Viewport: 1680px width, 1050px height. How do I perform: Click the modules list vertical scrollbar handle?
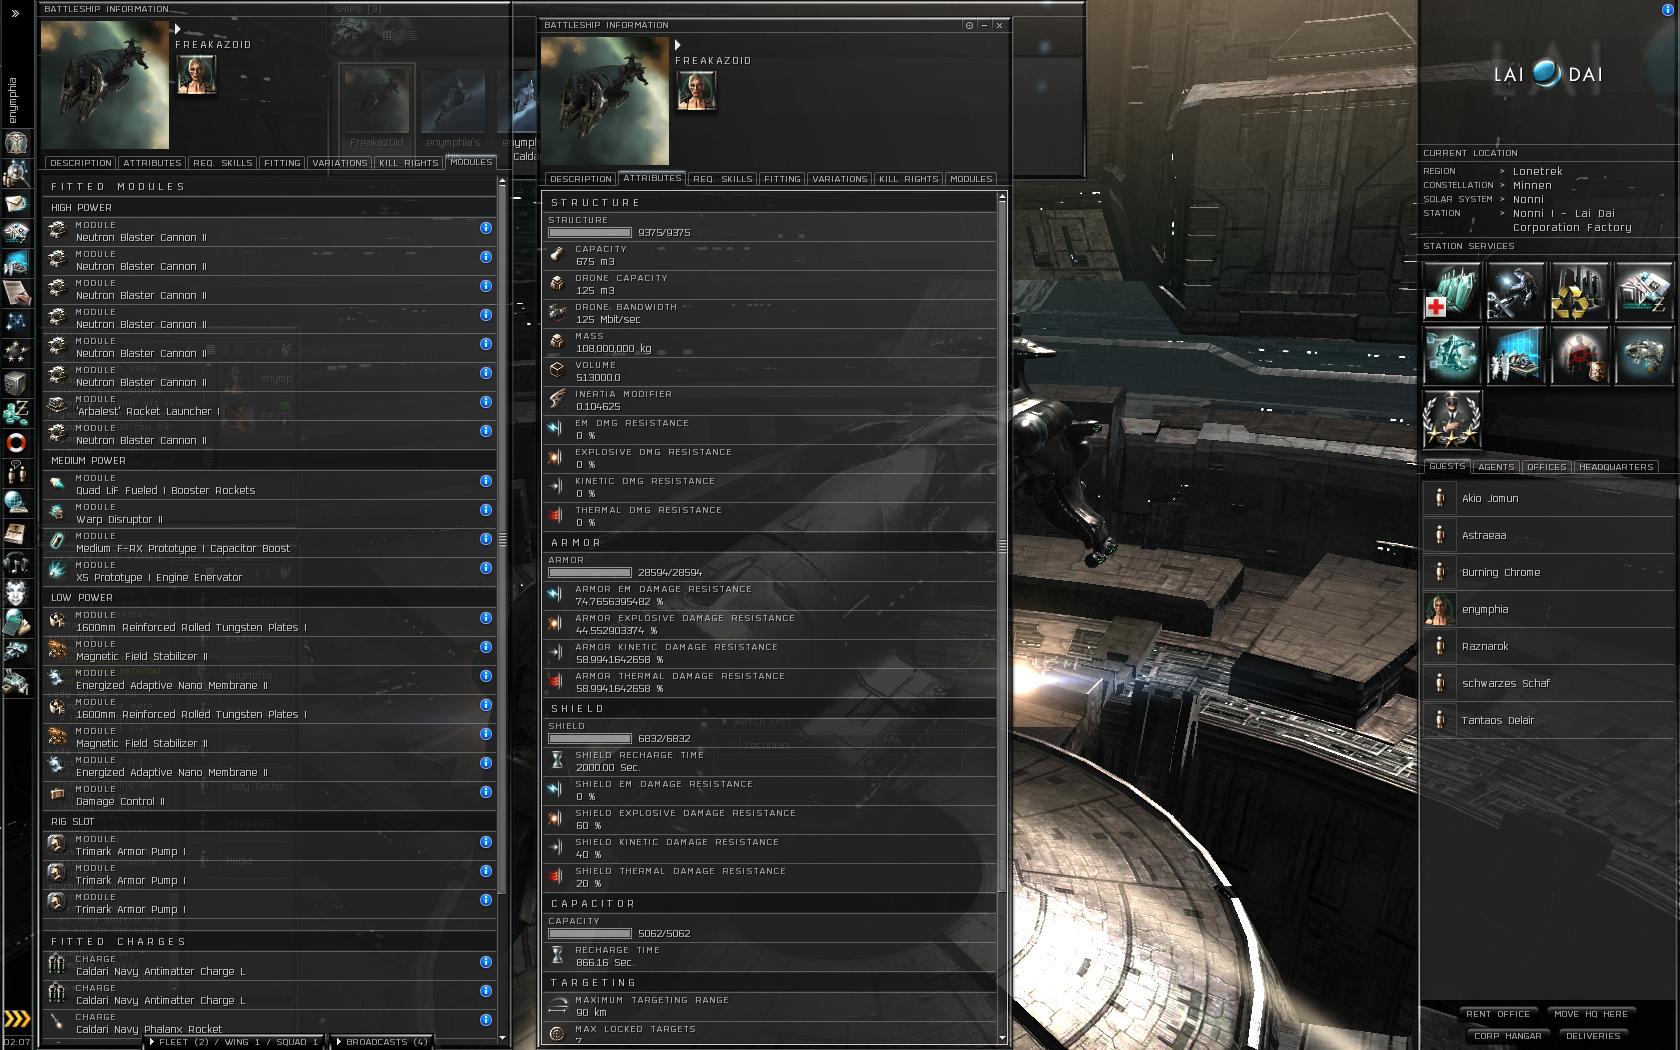502,538
